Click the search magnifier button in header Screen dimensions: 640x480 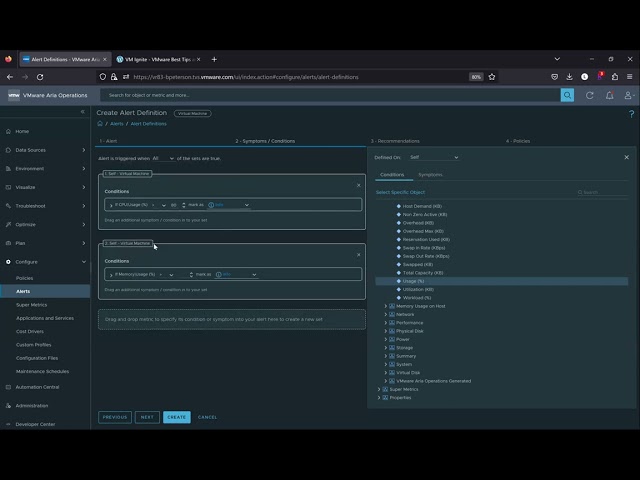(x=567, y=95)
